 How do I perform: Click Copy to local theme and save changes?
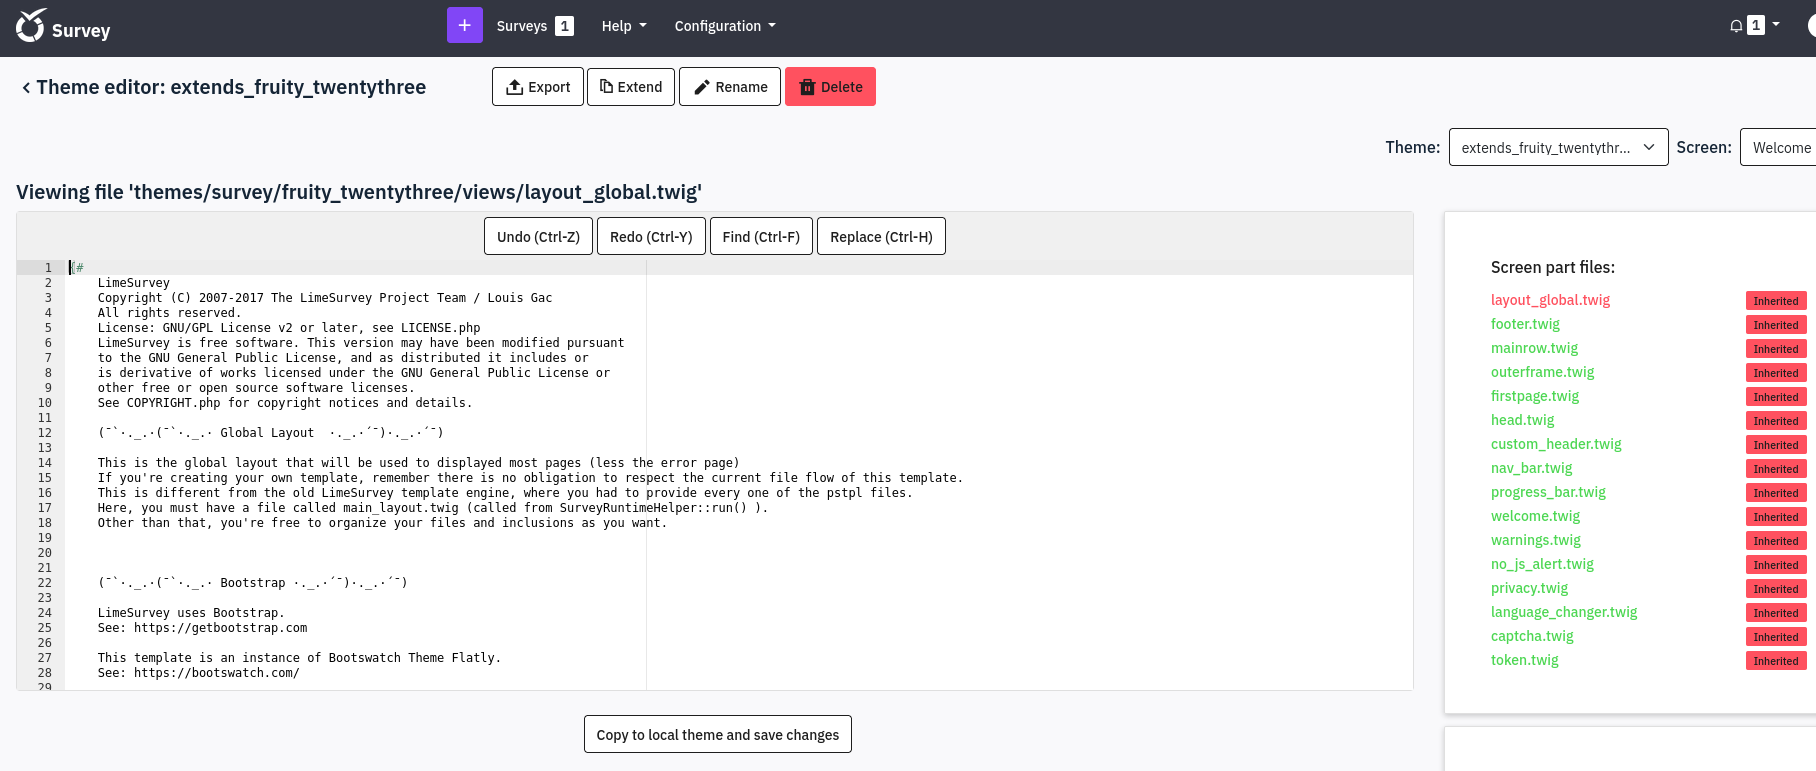pos(718,735)
